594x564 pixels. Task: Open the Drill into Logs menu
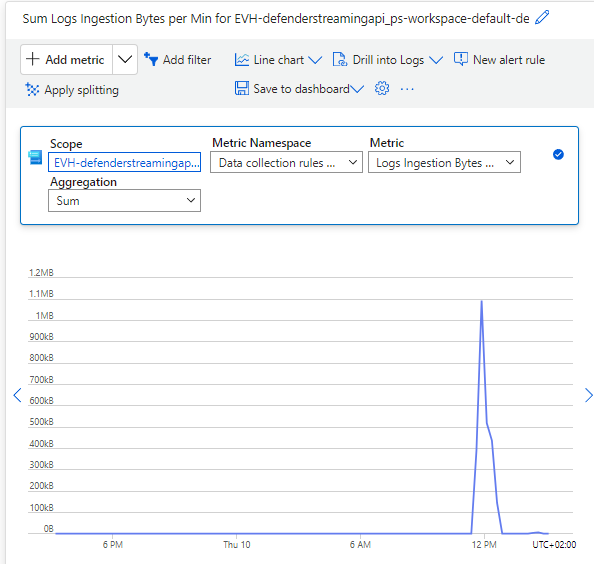tap(388, 59)
